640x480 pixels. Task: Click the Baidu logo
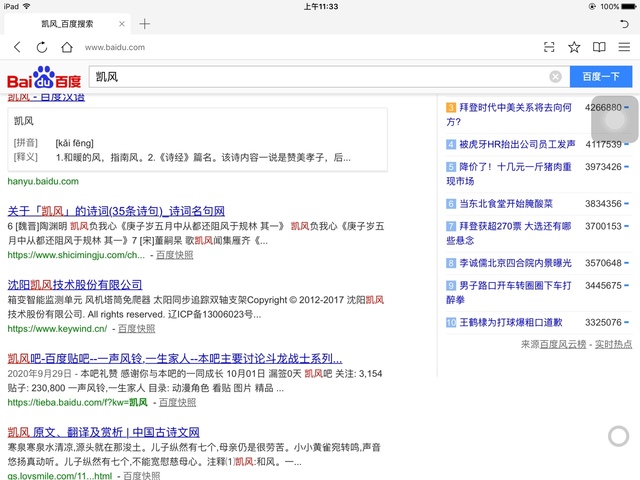[x=44, y=77]
